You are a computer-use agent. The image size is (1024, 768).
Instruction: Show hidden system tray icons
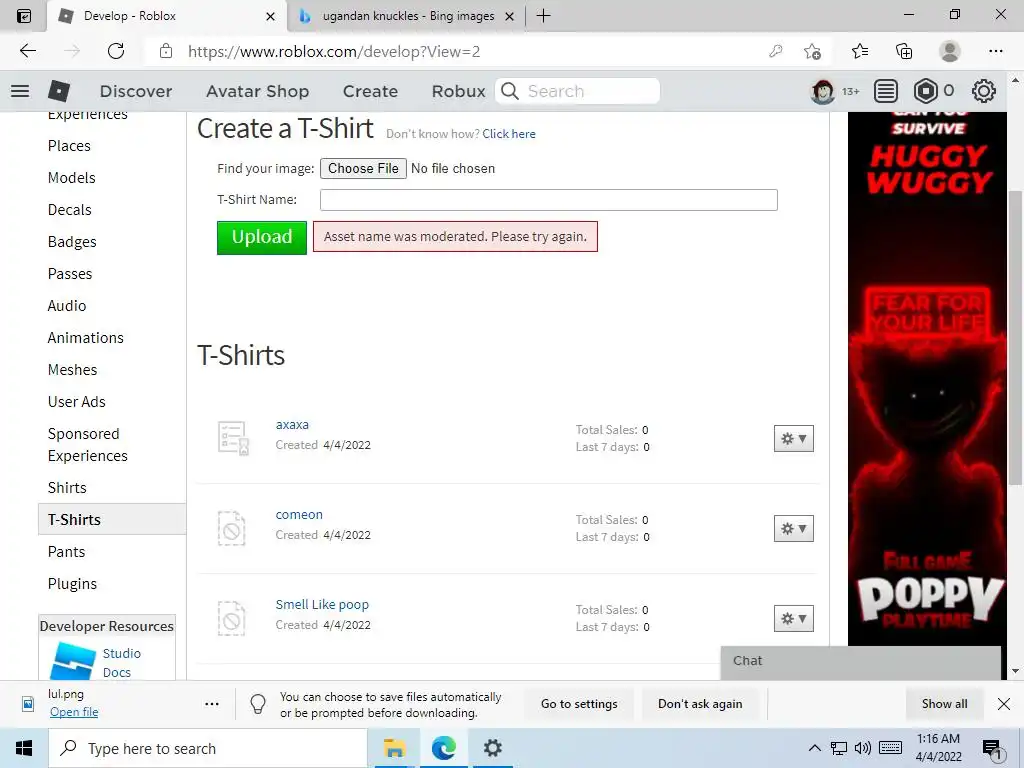pyautogui.click(x=814, y=748)
